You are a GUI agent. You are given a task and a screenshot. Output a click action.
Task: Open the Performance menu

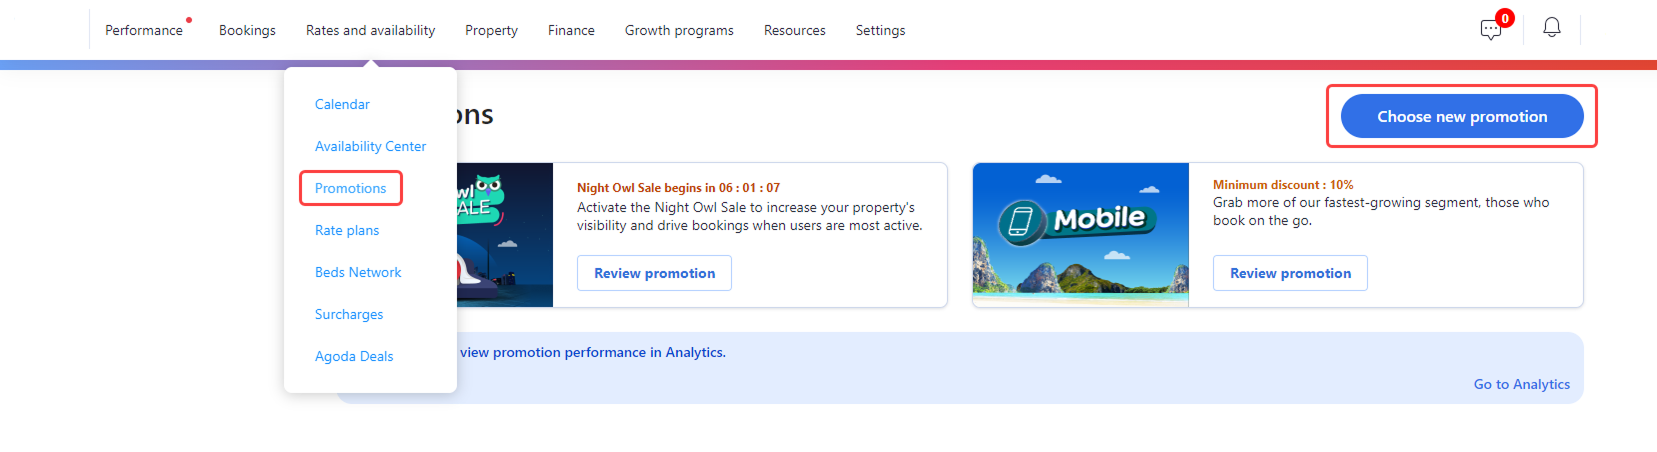[x=144, y=30]
